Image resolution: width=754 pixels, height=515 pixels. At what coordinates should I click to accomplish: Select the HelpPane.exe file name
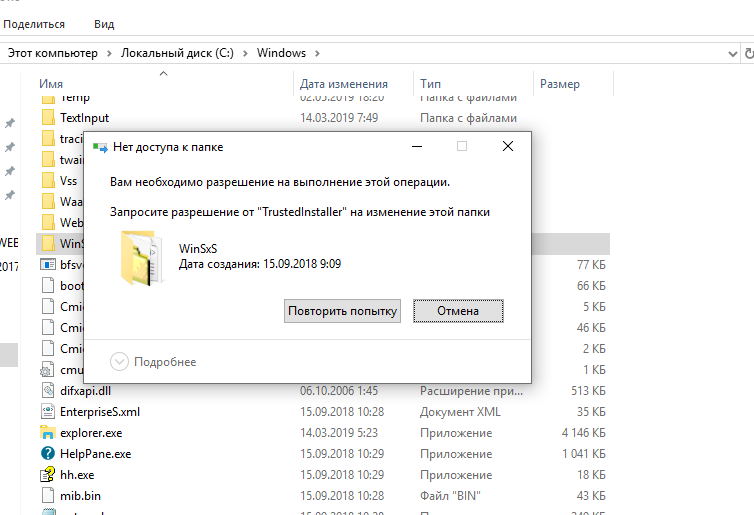(x=95, y=453)
